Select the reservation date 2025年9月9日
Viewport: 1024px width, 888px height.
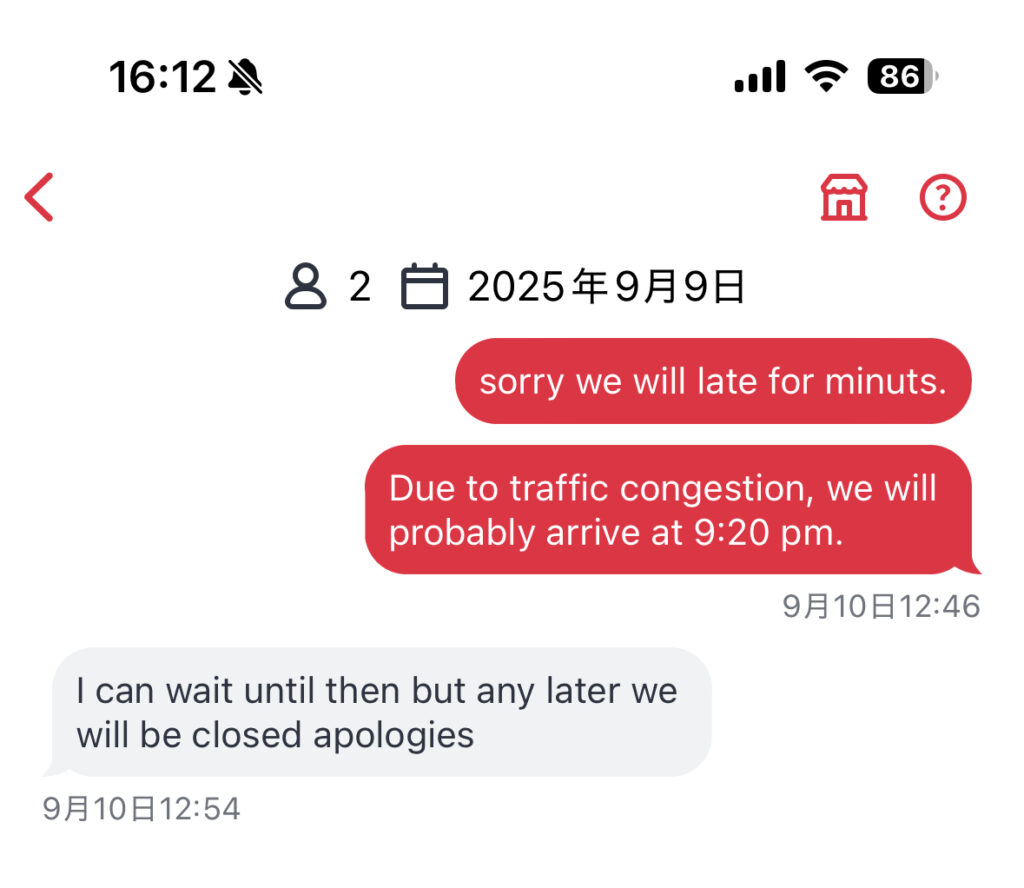(606, 287)
